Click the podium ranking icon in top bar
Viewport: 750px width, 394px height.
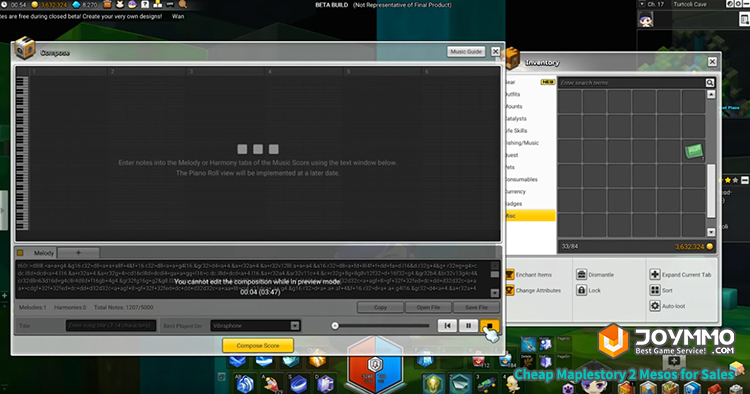157,4
